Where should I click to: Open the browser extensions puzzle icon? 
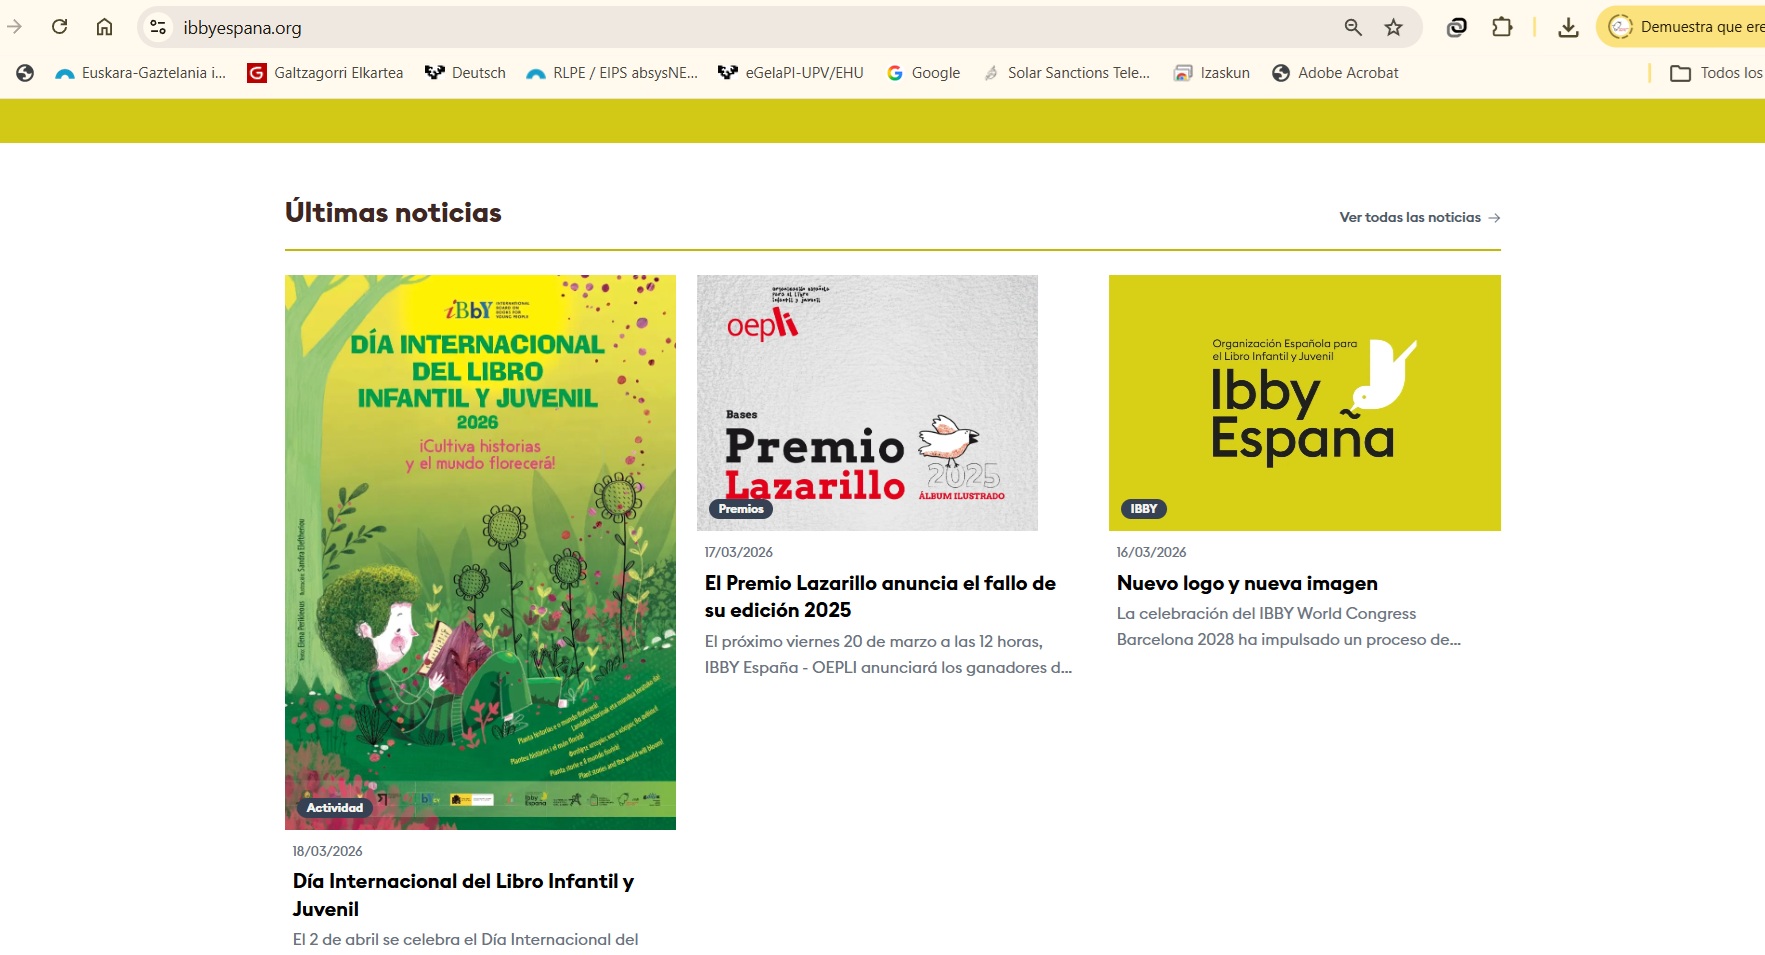[1501, 27]
